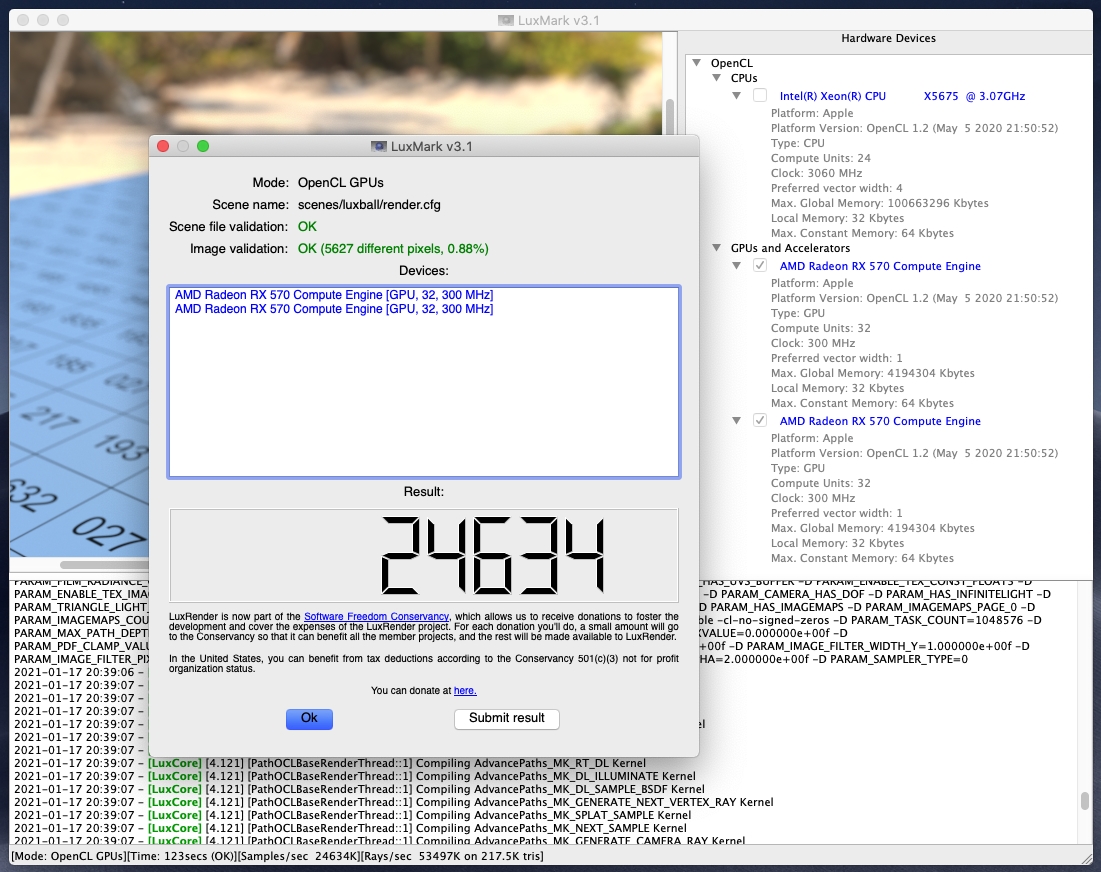Select the Intel(R) Xeon(R) CPU X5675 tree item
This screenshot has height=872, width=1101.
(x=902, y=96)
